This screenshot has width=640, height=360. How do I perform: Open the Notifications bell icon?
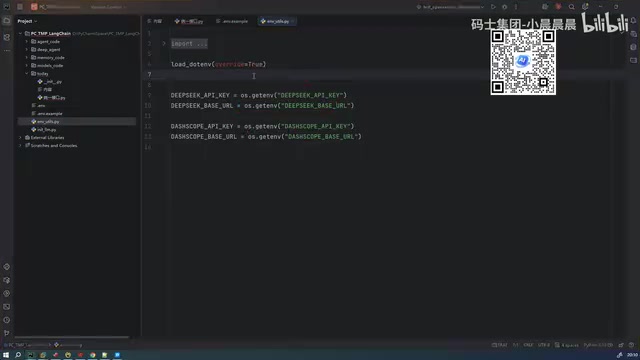point(633,20)
